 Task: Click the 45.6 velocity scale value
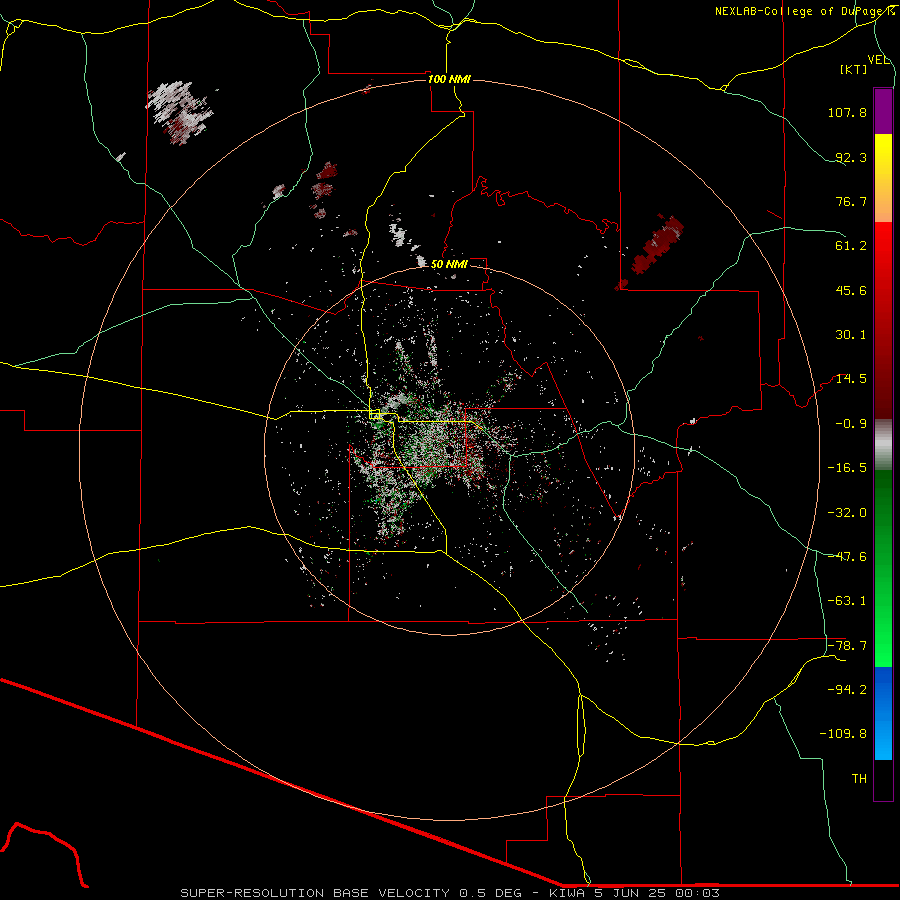851,290
